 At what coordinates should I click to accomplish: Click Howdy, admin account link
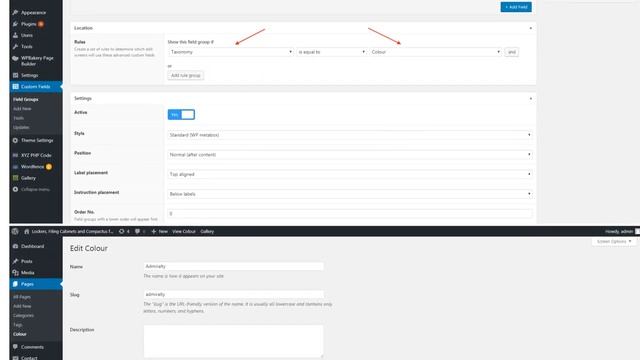click(x=619, y=231)
